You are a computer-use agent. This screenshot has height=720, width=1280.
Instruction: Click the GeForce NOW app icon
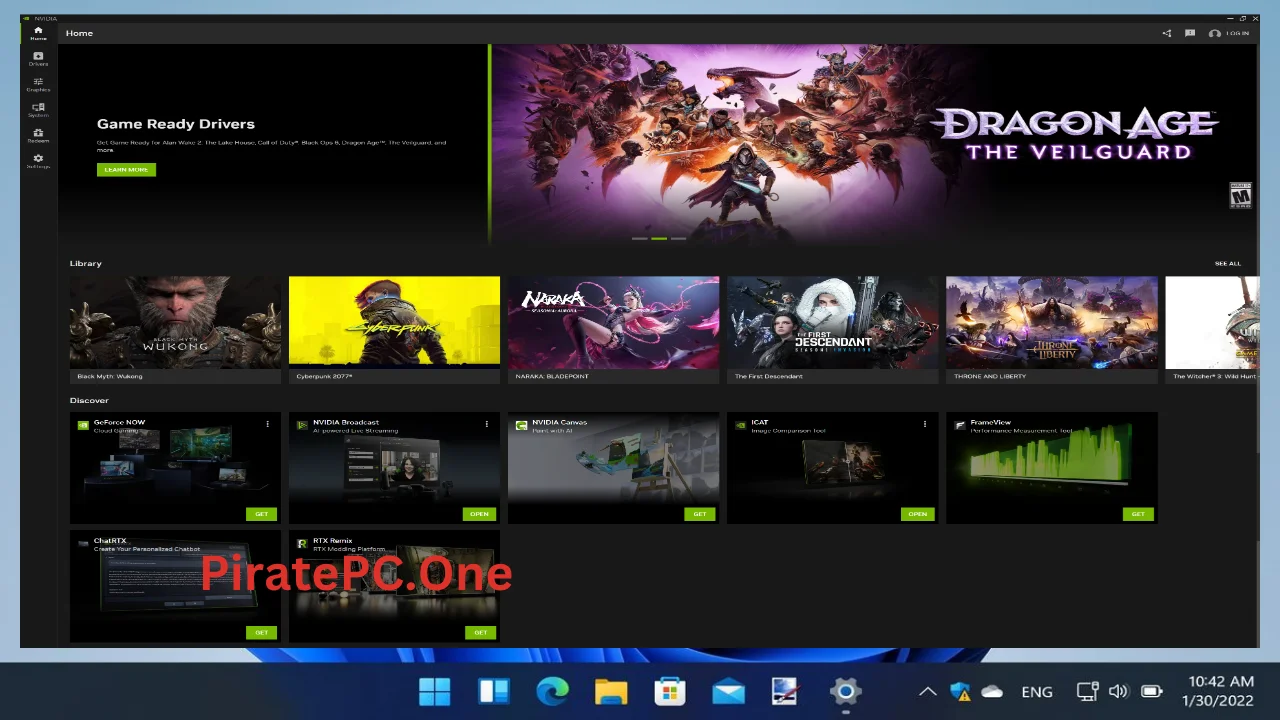tap(83, 425)
